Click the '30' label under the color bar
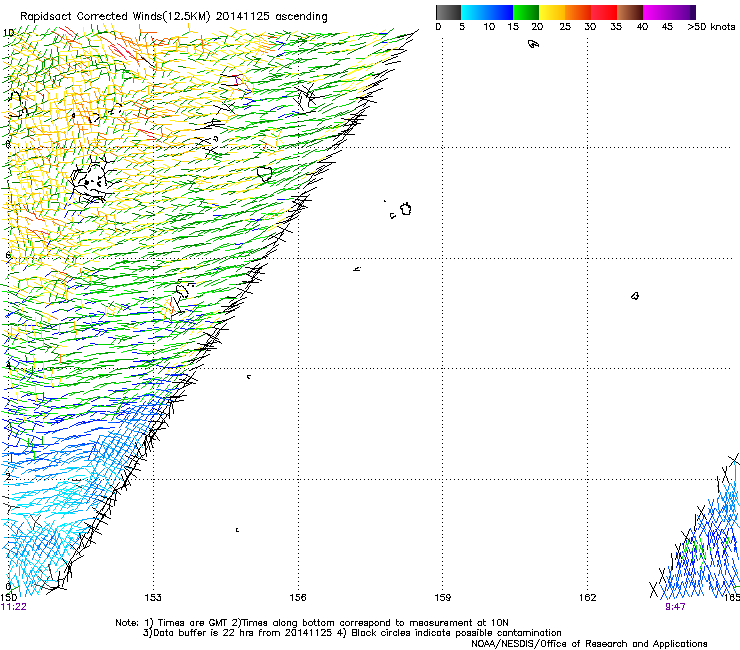Viewport: 740px width, 650px height. point(590,27)
